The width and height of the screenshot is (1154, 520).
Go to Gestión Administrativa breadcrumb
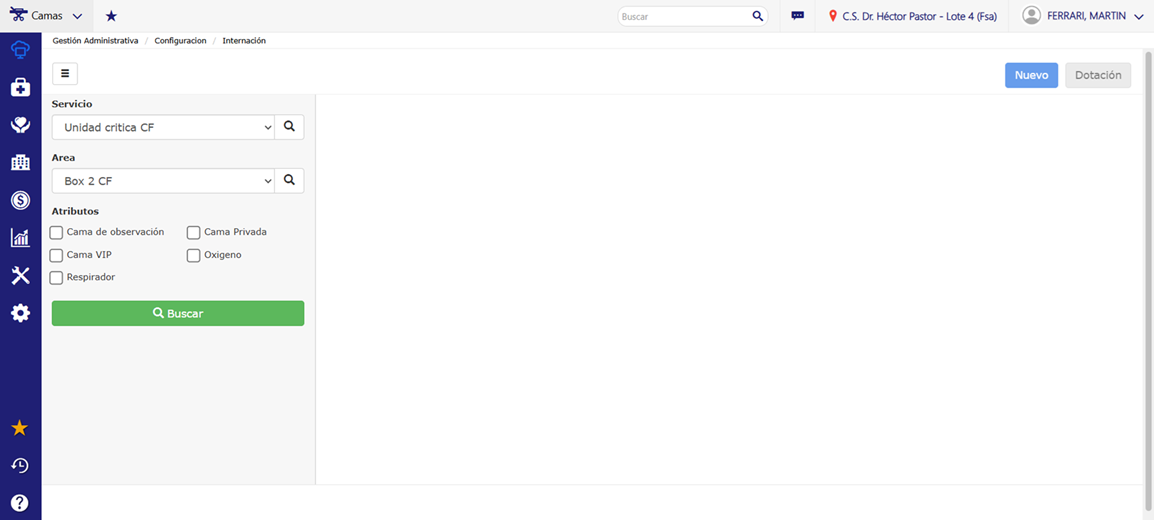click(x=96, y=41)
